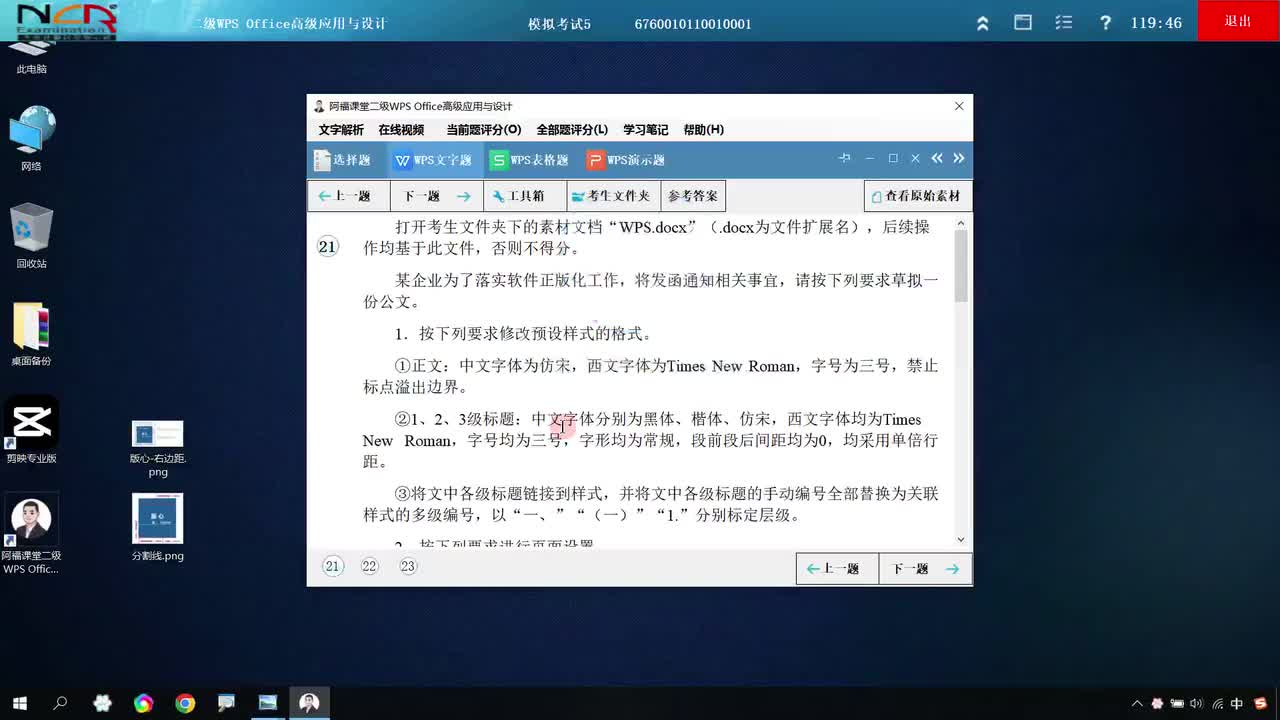This screenshot has height=720, width=1280.
Task: Click the colorful circular taskbar app icon
Action: 143,703
